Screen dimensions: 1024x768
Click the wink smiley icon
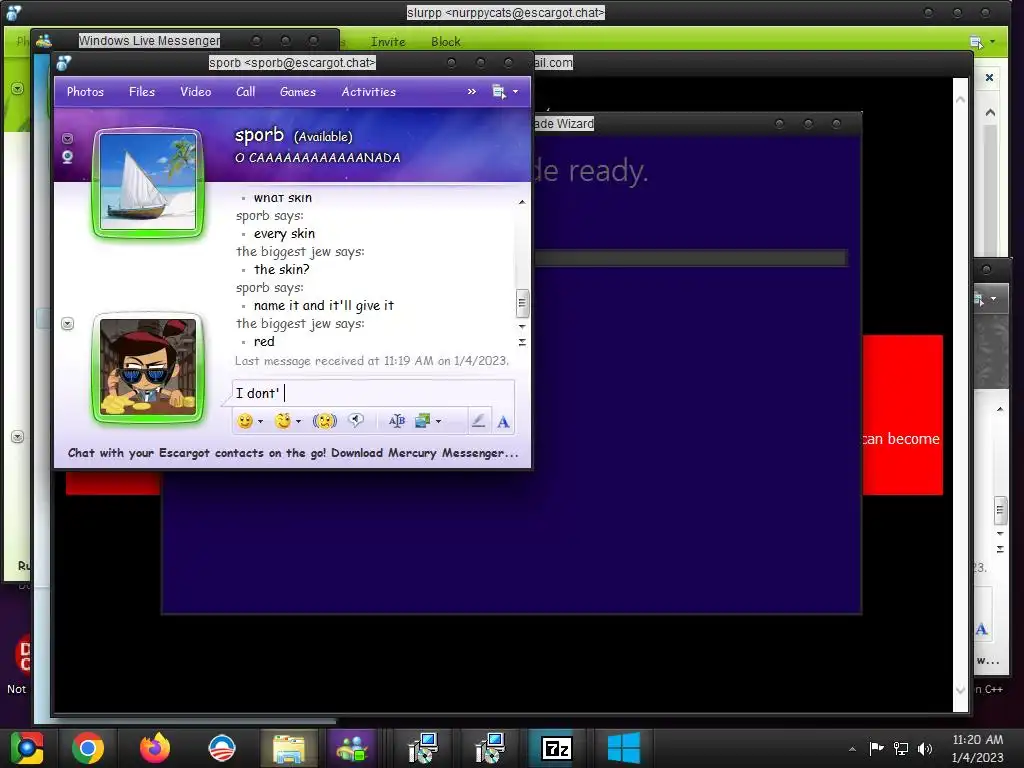pos(283,421)
